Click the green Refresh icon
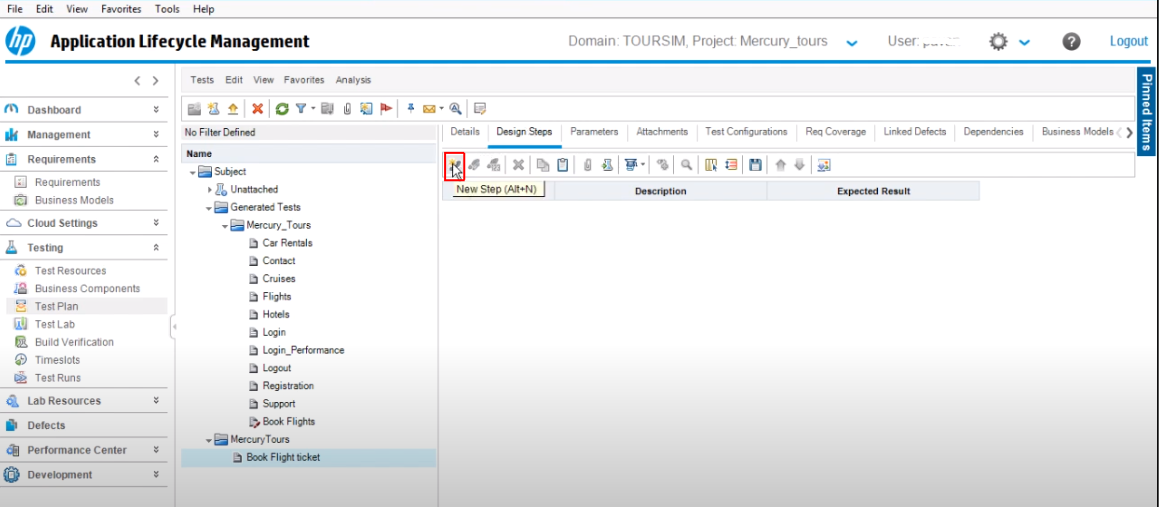Image resolution: width=1159 pixels, height=507 pixels. [282, 109]
